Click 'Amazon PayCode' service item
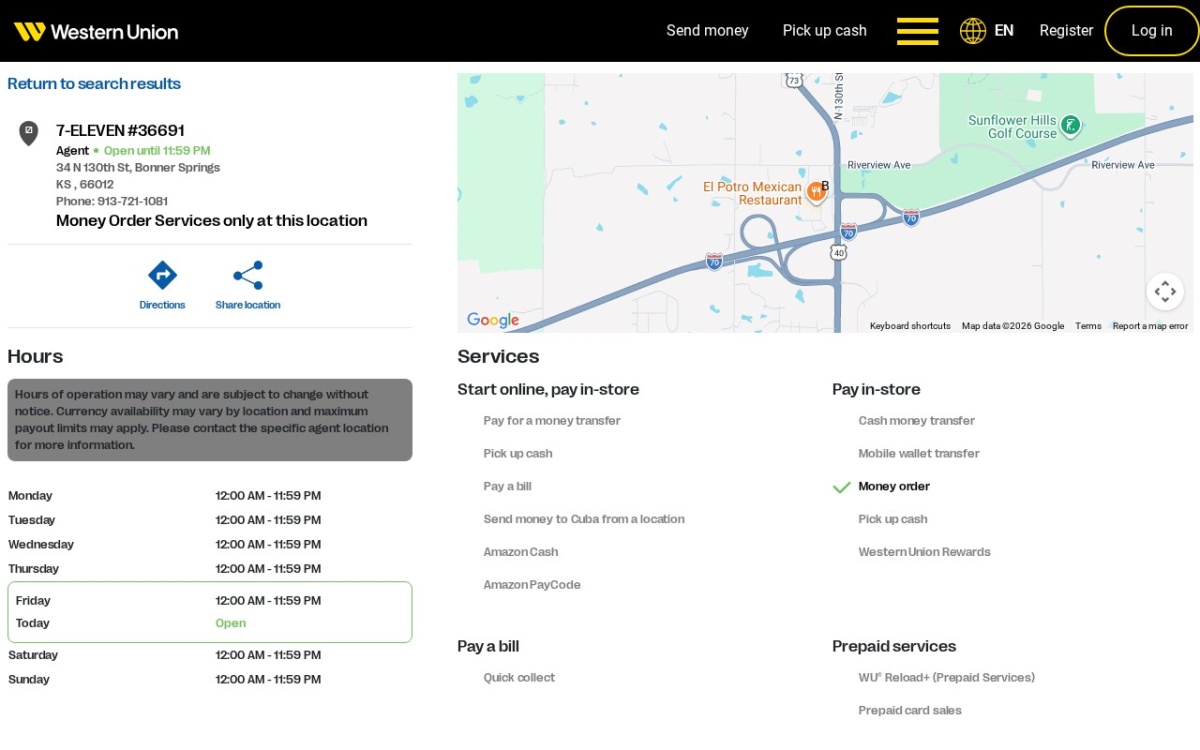This screenshot has height=750, width=1200. pyautogui.click(x=532, y=585)
